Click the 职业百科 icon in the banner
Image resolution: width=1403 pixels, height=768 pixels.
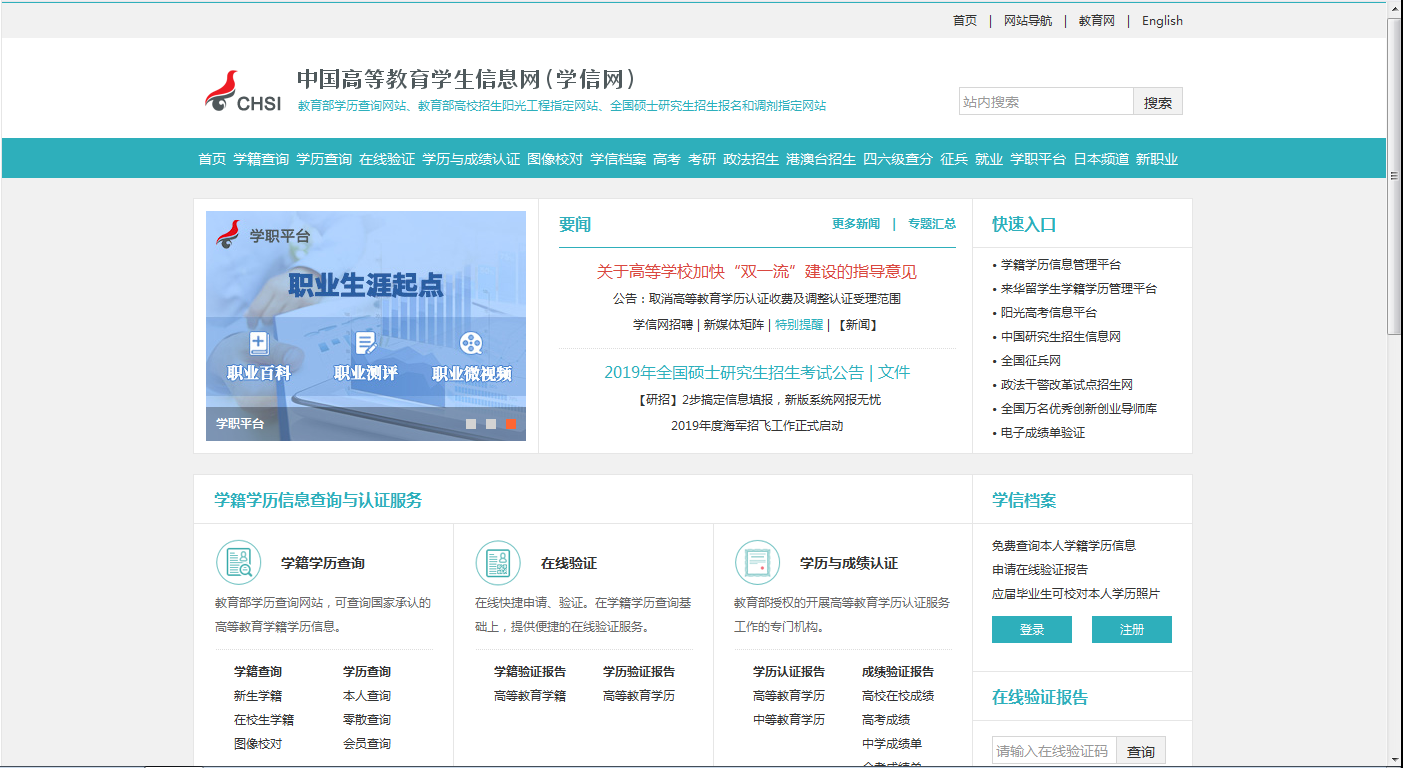click(x=259, y=344)
